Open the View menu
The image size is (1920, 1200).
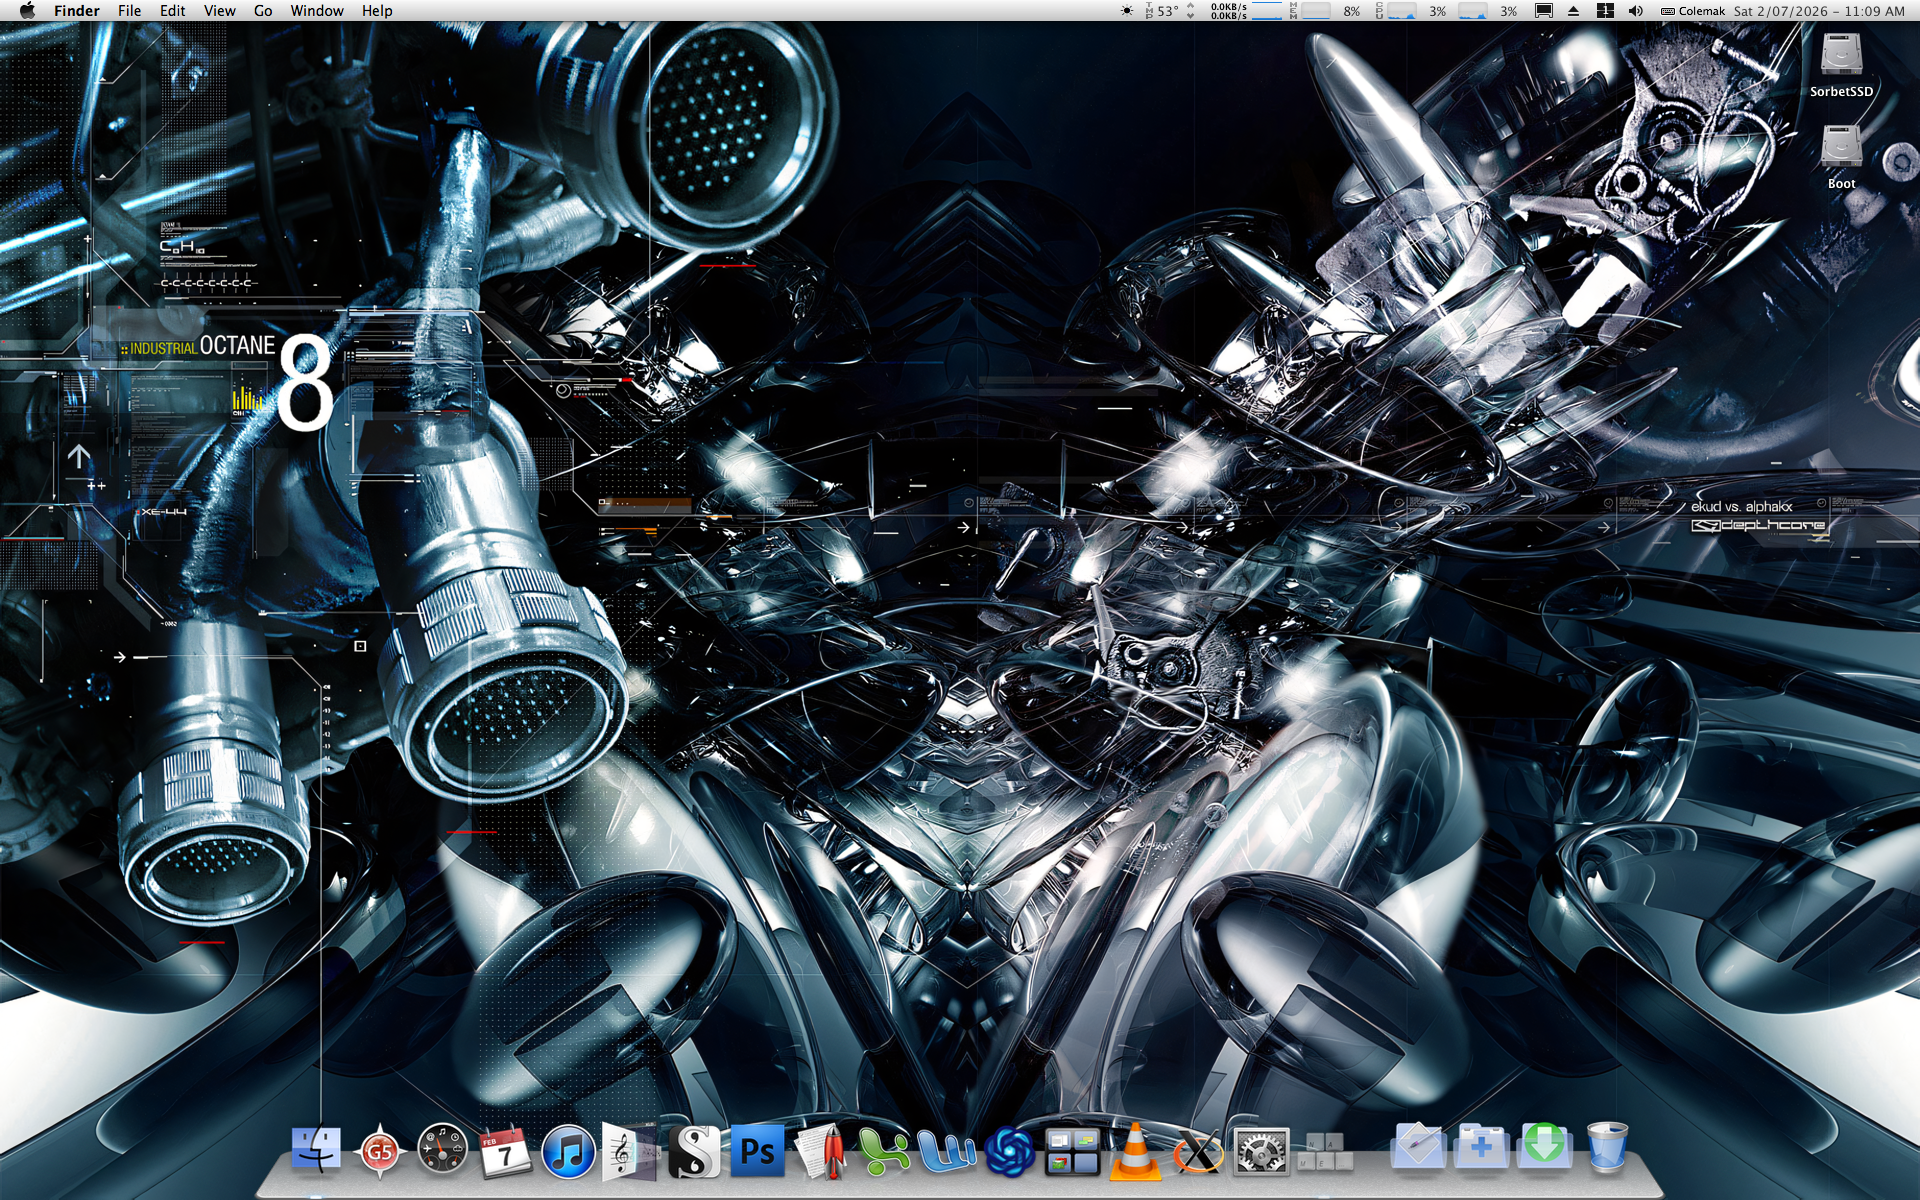click(x=220, y=11)
